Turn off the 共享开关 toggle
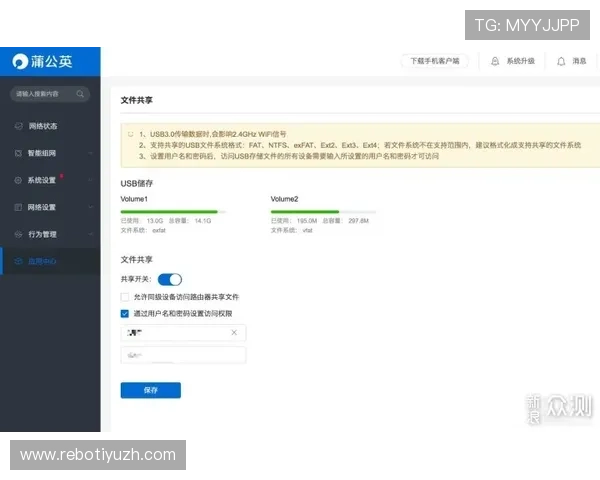Image resolution: width=600 pixels, height=480 pixels. tap(170, 279)
